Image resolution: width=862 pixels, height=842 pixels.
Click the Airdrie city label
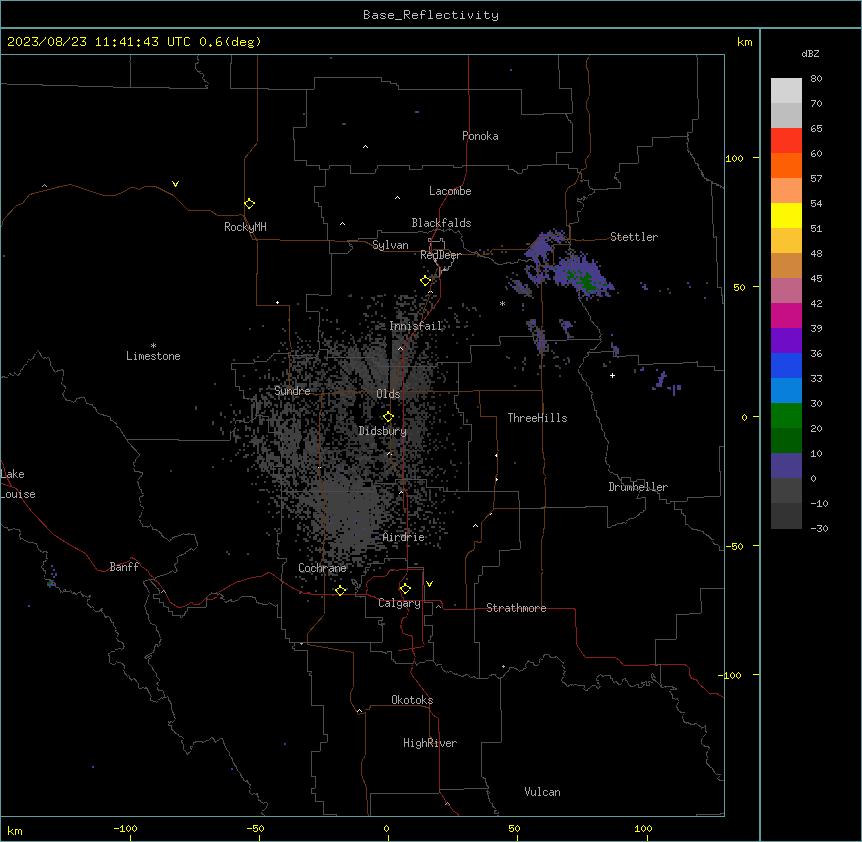coord(403,537)
